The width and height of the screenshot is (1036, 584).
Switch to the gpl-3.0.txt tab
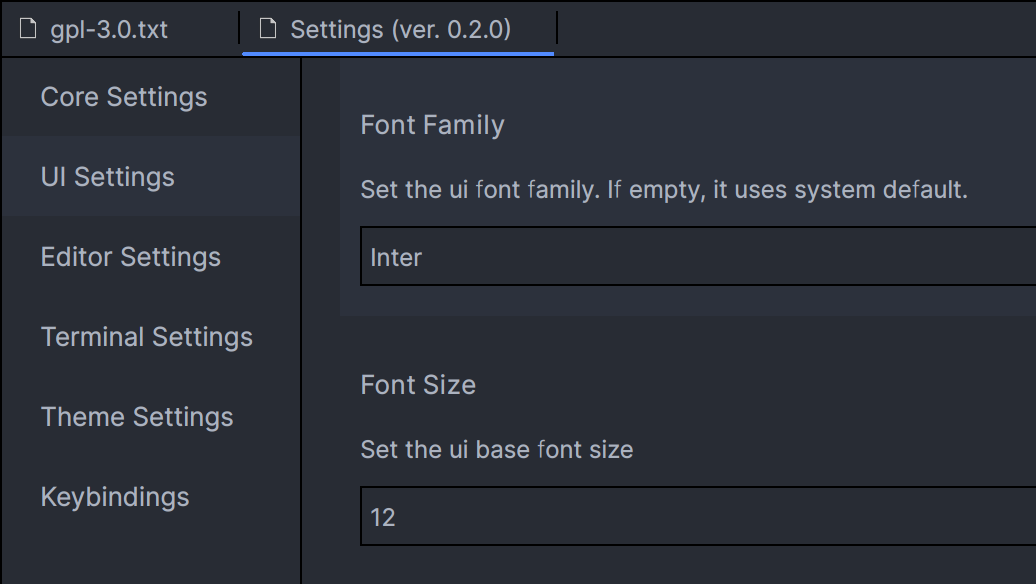point(105,29)
